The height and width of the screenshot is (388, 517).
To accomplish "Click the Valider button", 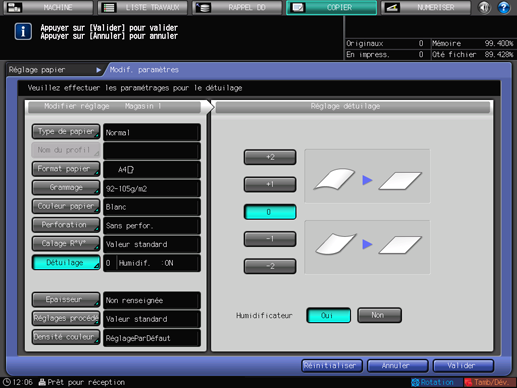I will point(463,366).
